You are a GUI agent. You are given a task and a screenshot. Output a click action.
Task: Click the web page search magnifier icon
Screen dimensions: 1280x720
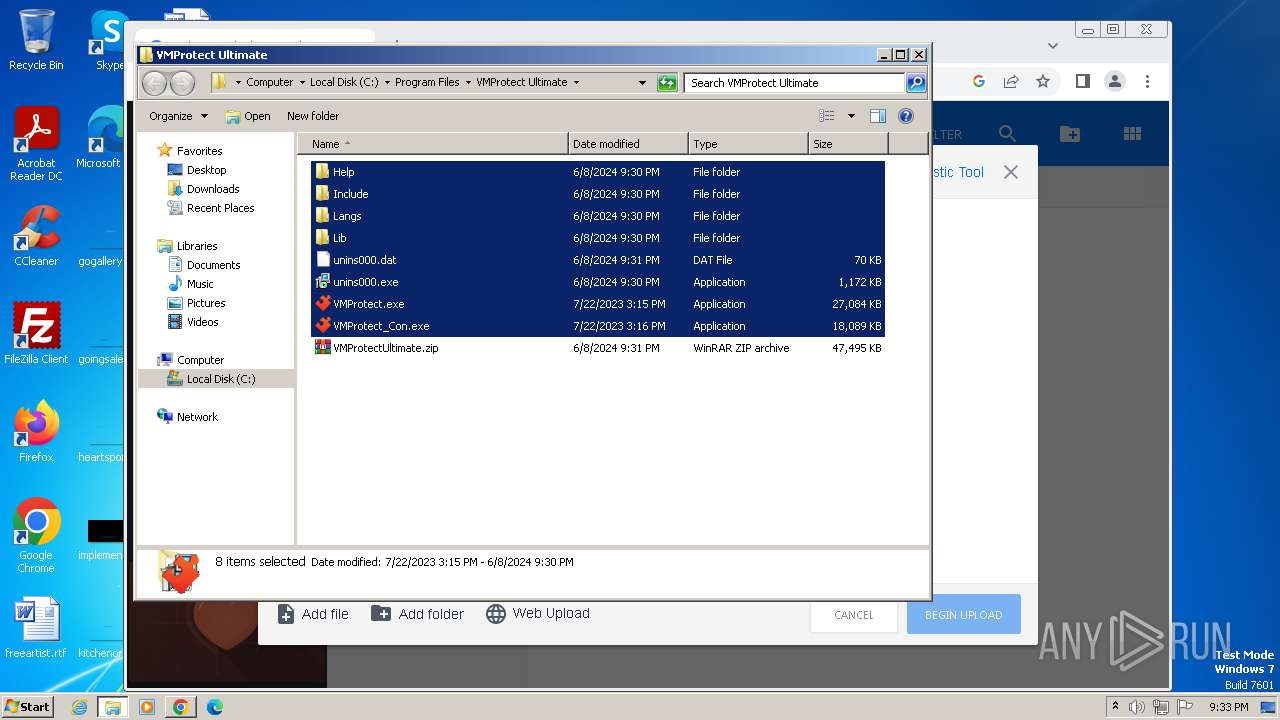coord(1007,134)
